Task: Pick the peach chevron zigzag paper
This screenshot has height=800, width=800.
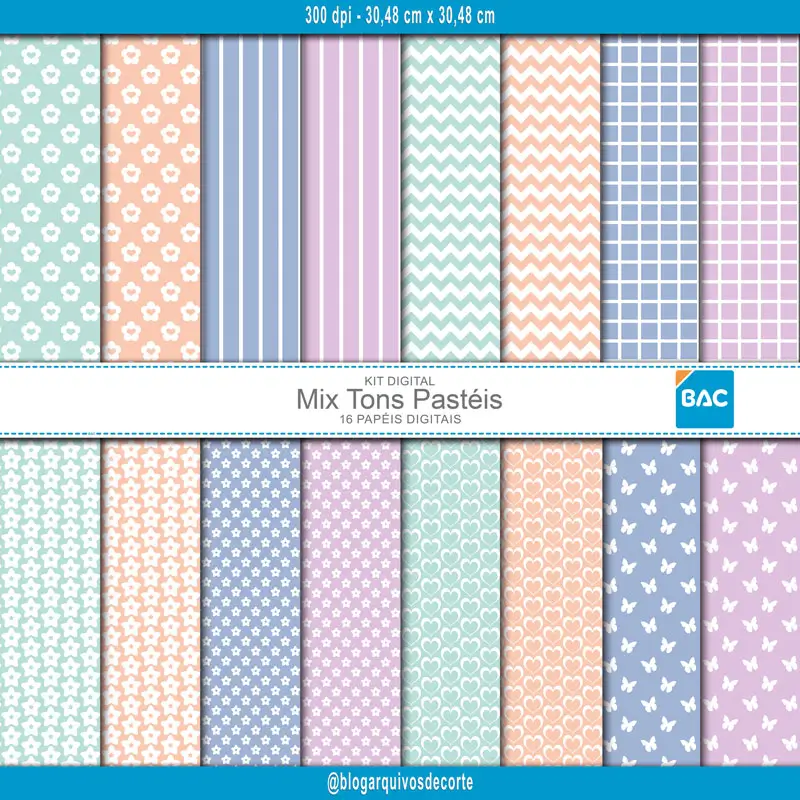Action: (x=551, y=198)
